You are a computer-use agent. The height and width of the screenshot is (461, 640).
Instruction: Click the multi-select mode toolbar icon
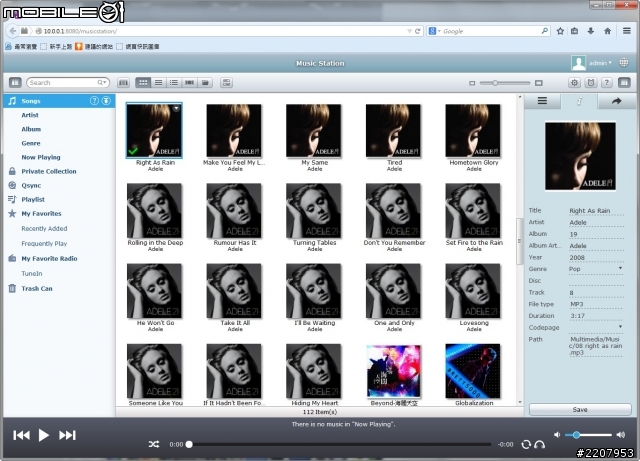[x=227, y=82]
